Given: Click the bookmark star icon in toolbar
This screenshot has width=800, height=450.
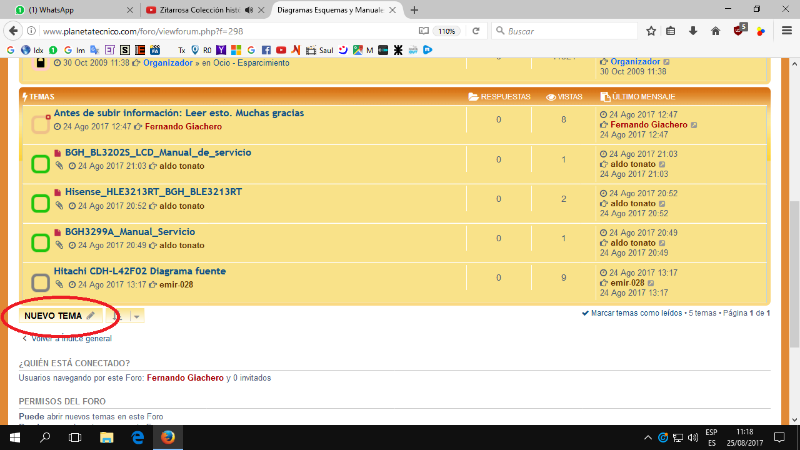Looking at the screenshot, I should pos(651,31).
